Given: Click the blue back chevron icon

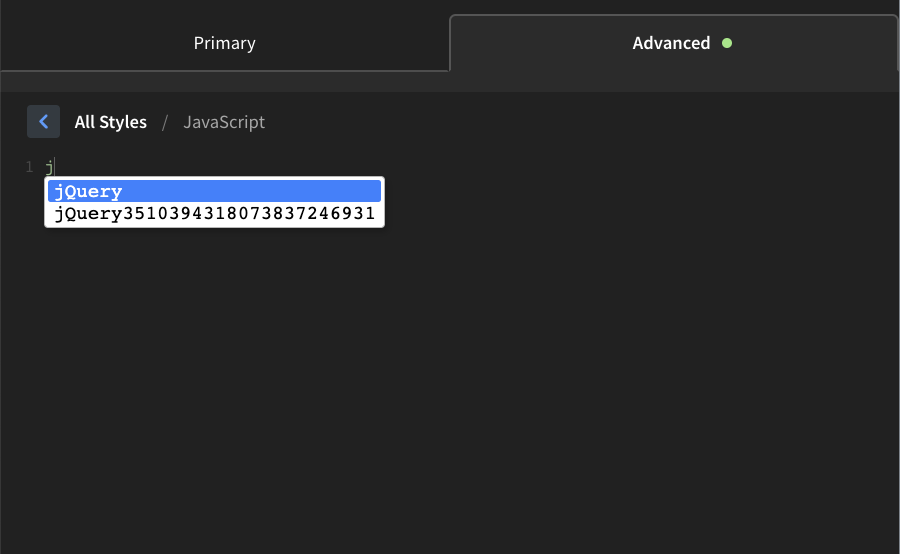Looking at the screenshot, I should tap(43, 122).
